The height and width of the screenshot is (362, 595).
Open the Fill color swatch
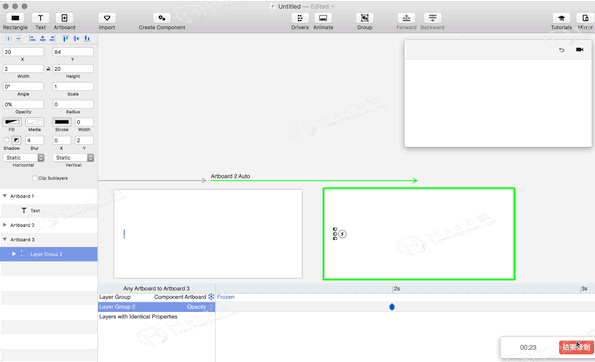[12, 122]
